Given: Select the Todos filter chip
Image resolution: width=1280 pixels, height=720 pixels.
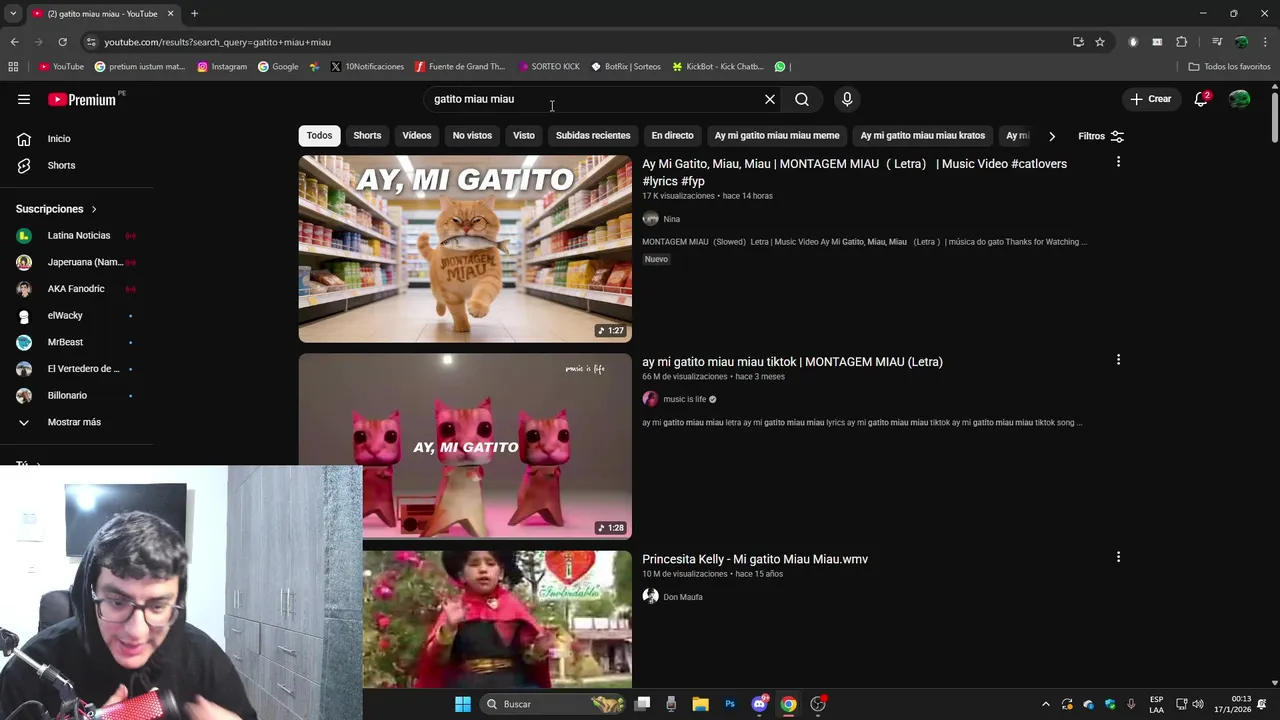Looking at the screenshot, I should point(319,136).
